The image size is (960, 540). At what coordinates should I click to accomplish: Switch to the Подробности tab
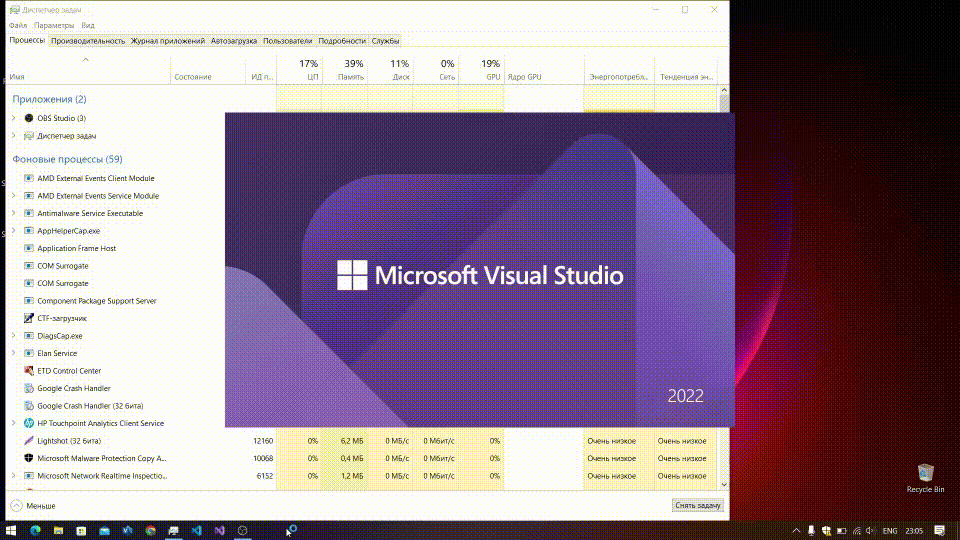342,41
